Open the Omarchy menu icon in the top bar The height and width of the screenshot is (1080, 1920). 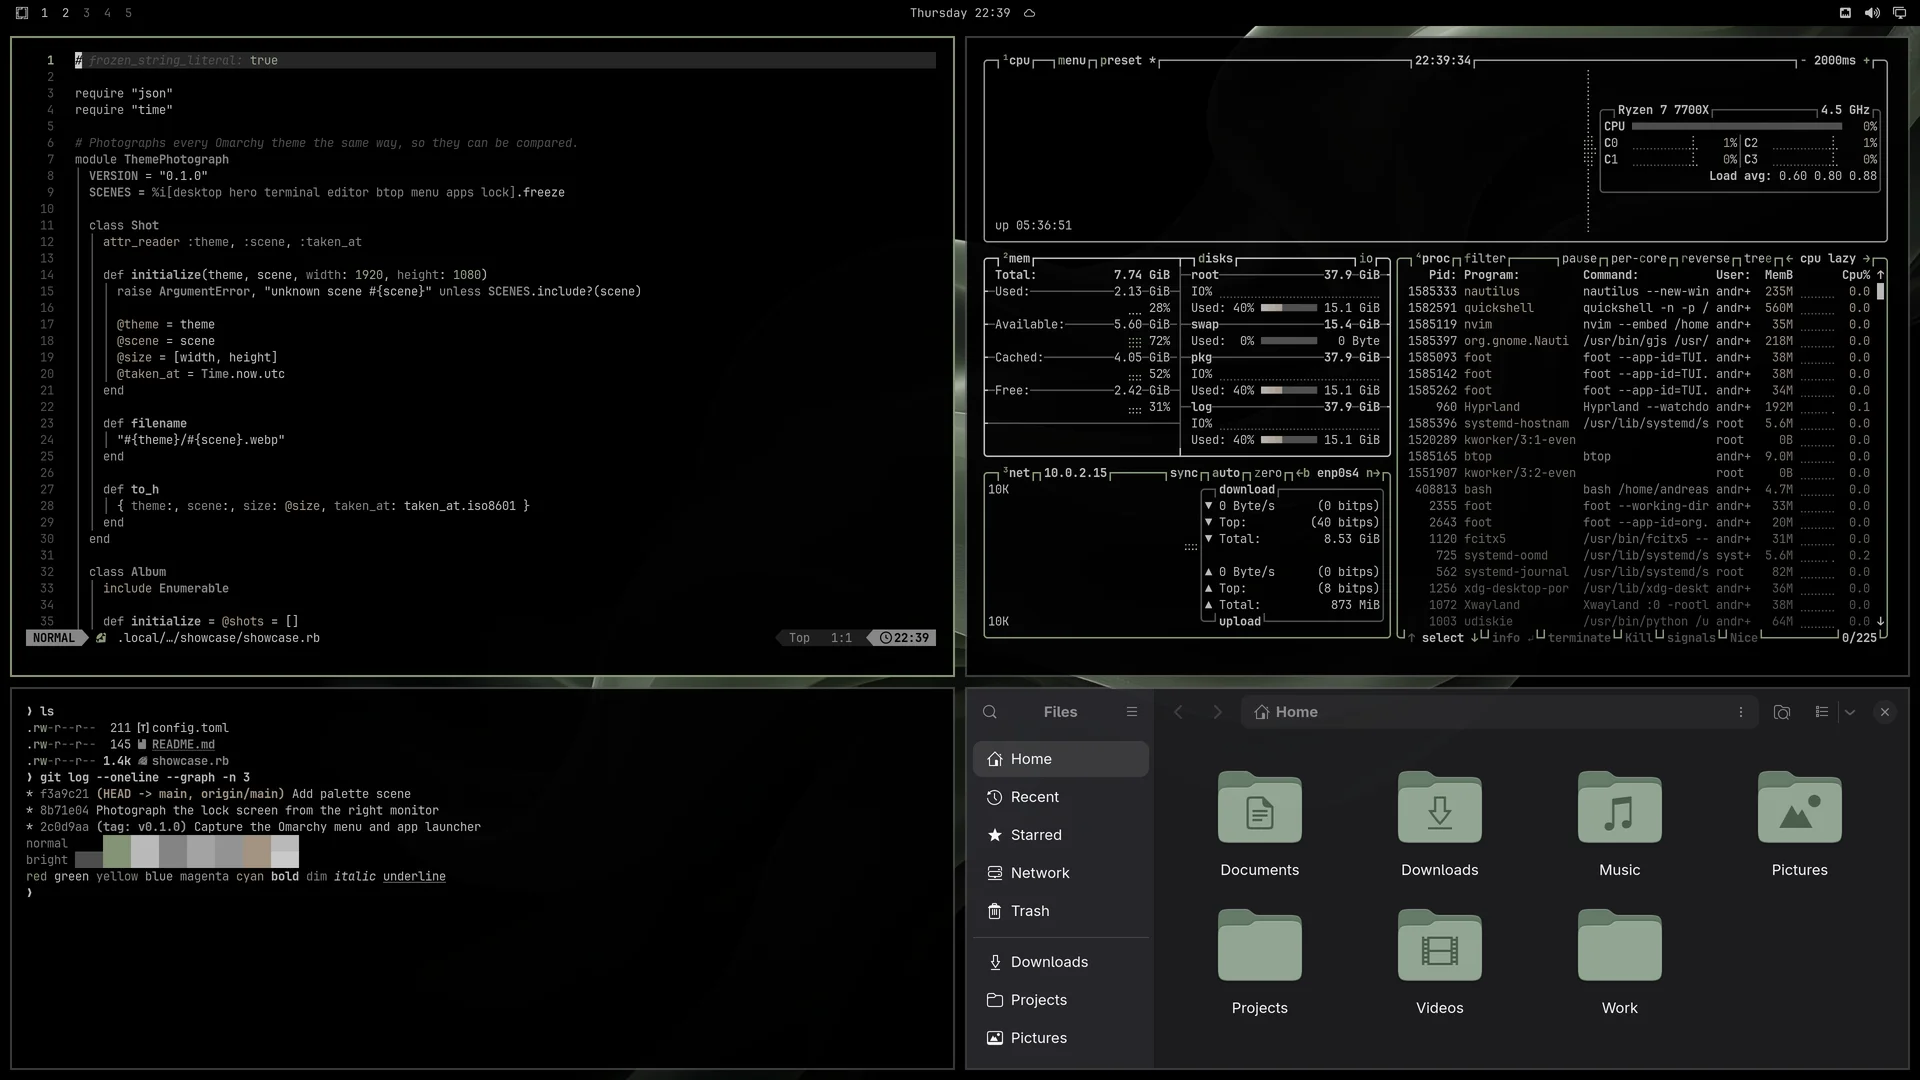coord(22,13)
